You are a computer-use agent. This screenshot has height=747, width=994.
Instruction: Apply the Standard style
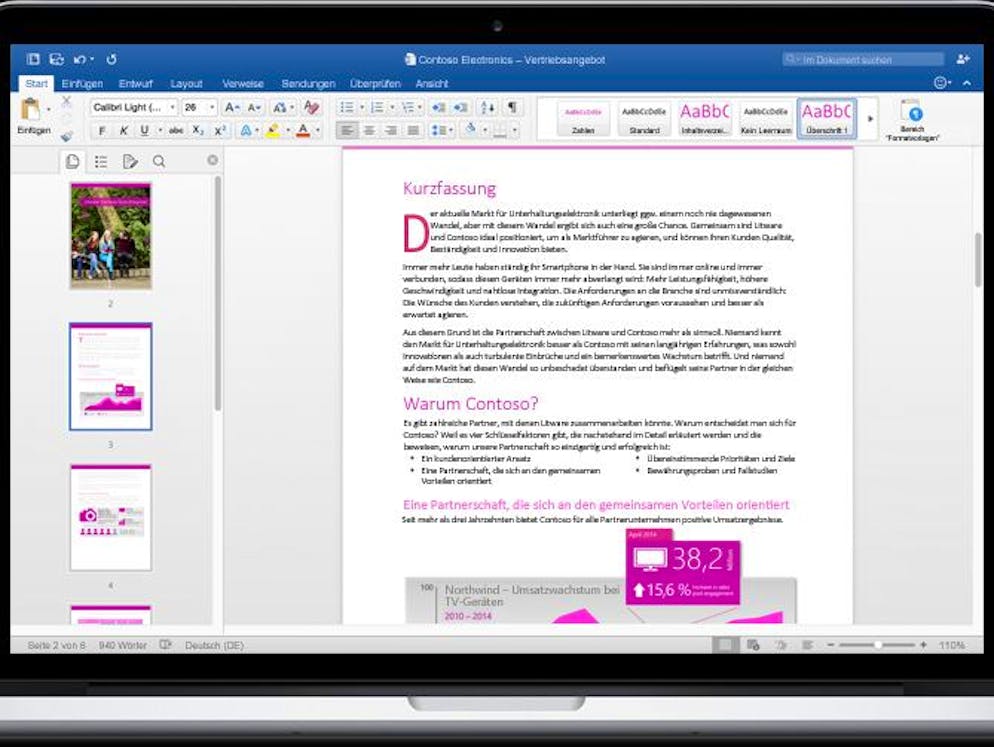pos(644,119)
